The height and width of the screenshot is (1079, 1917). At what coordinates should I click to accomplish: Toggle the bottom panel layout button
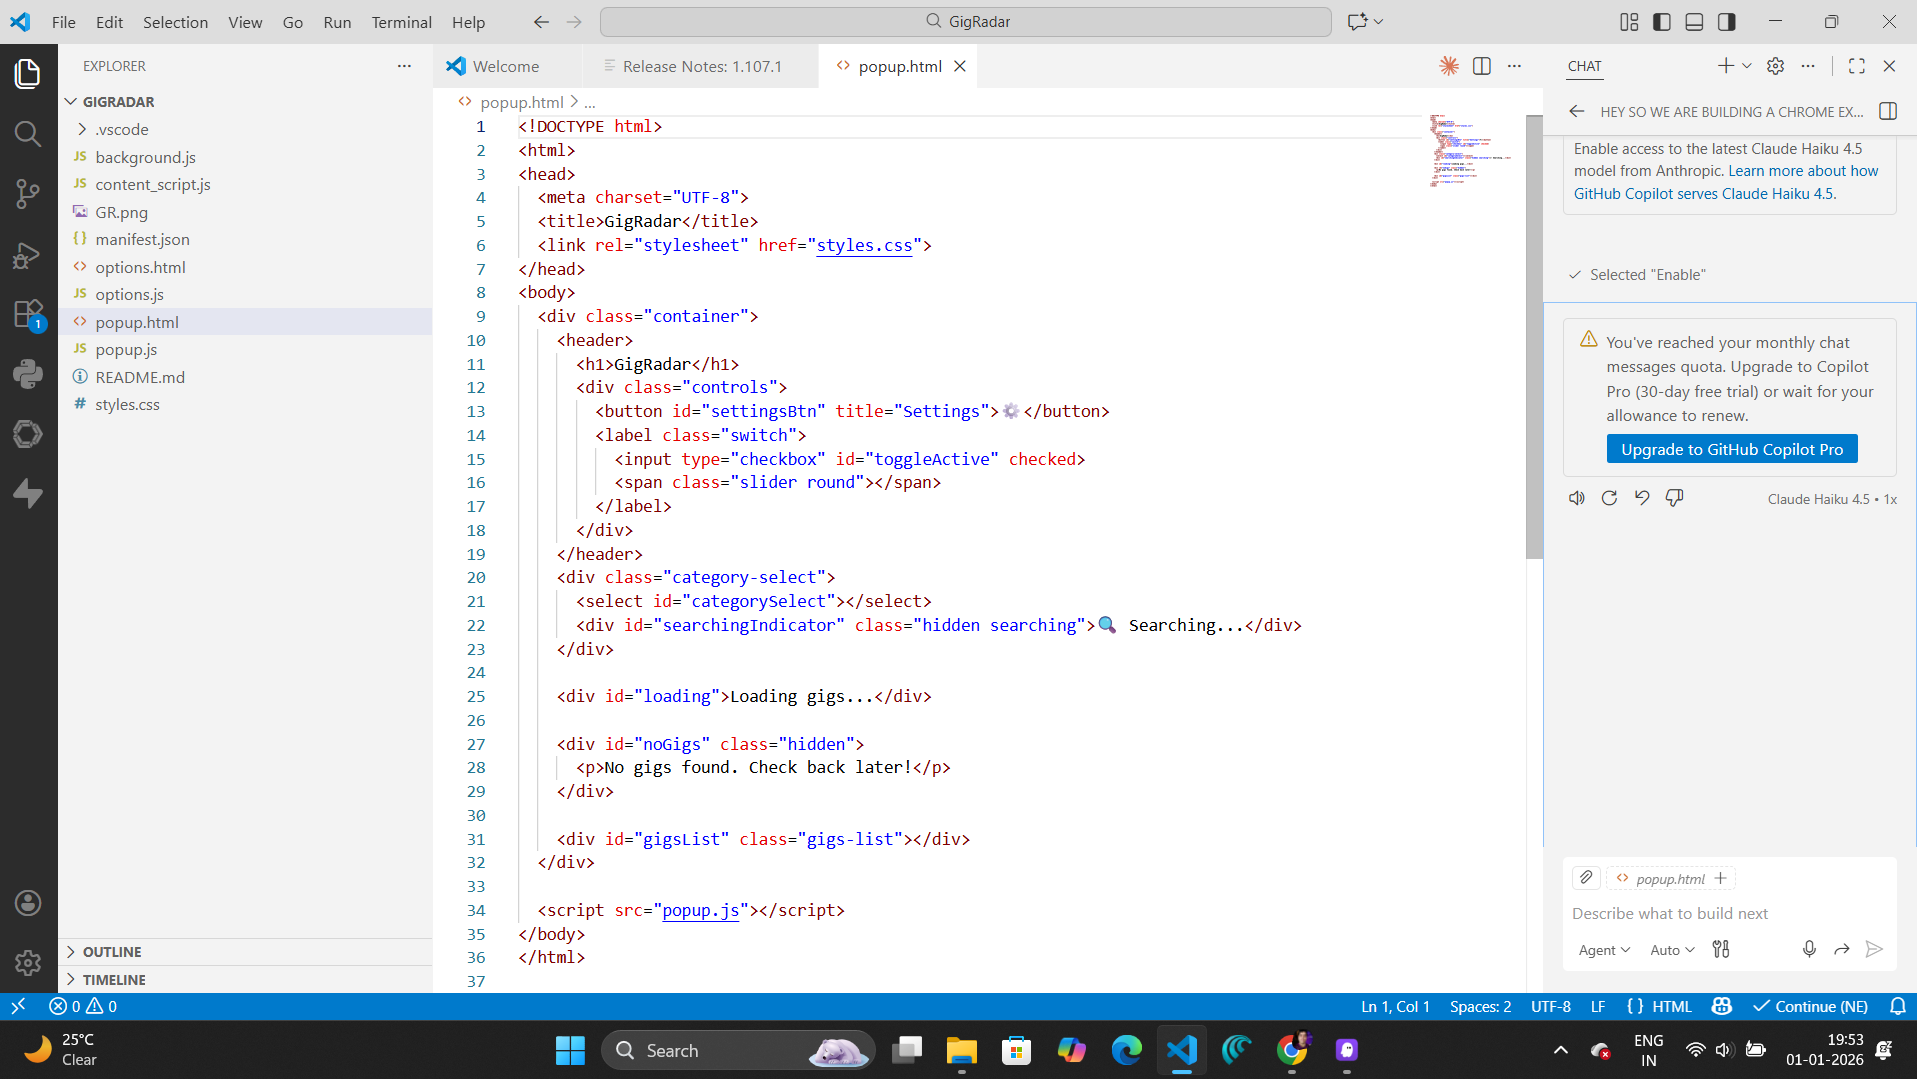1694,22
